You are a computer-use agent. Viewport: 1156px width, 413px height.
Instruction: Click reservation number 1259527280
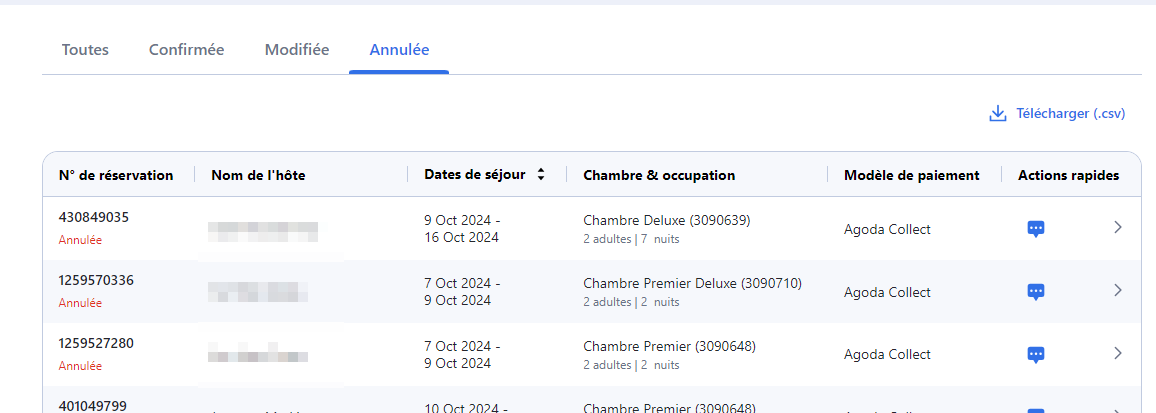pyautogui.click(x=97, y=343)
